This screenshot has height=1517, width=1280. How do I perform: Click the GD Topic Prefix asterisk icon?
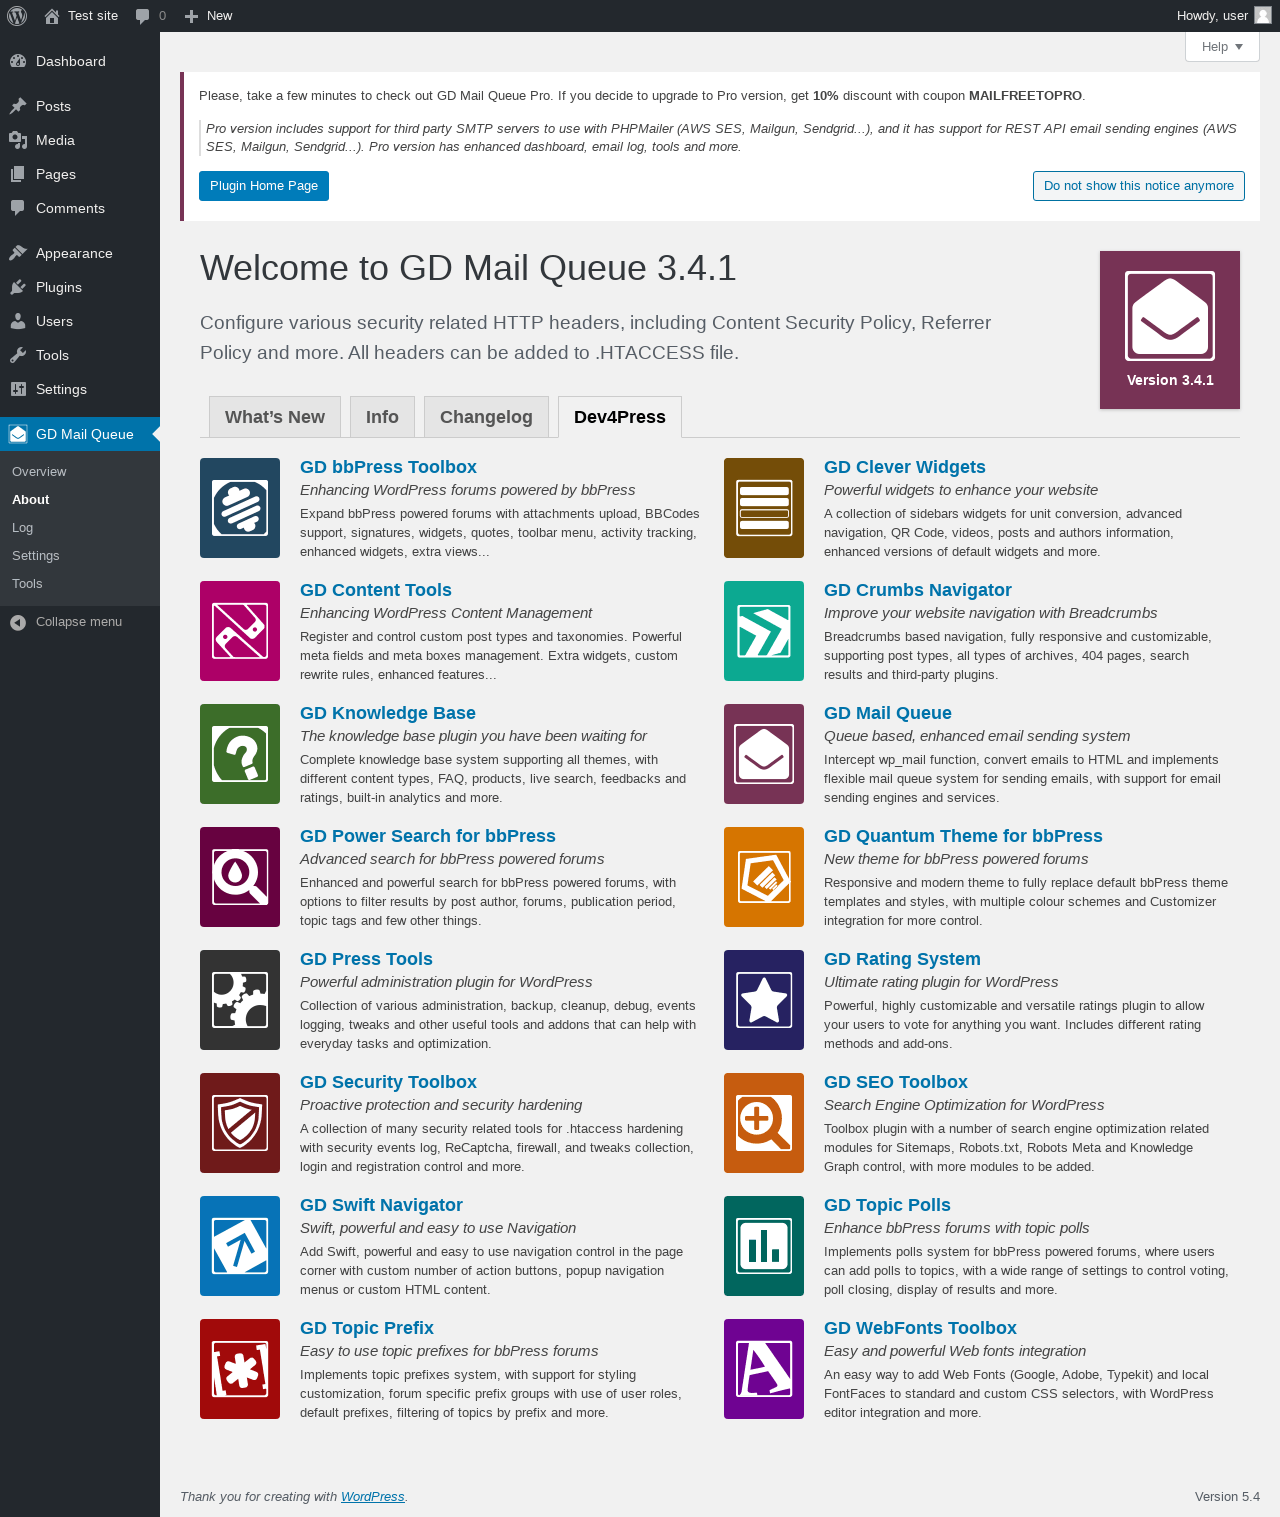tap(240, 1369)
